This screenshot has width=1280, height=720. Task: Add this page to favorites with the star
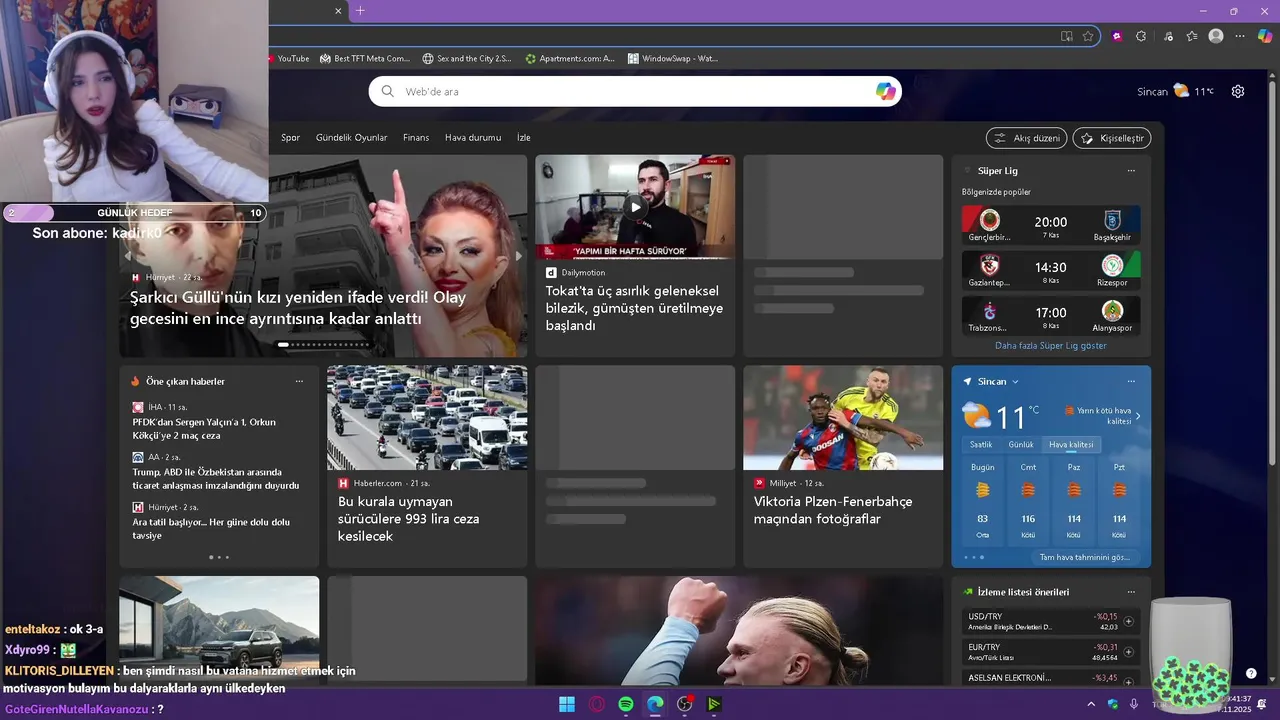click(1088, 36)
